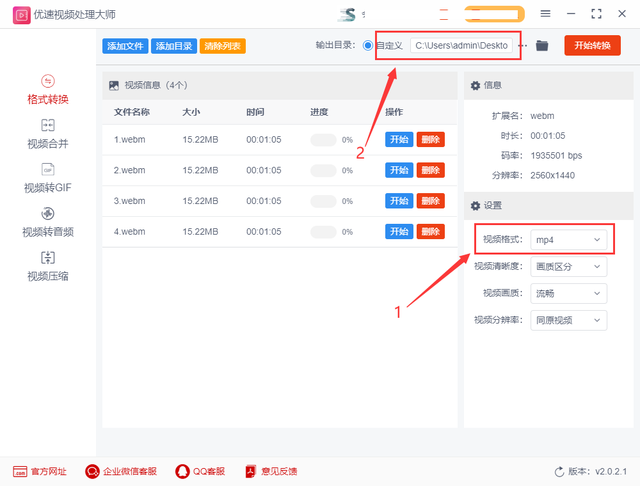The height and width of the screenshot is (486, 640).
Task: Expand the 视频画质 流畅 dropdown
Action: [569, 293]
